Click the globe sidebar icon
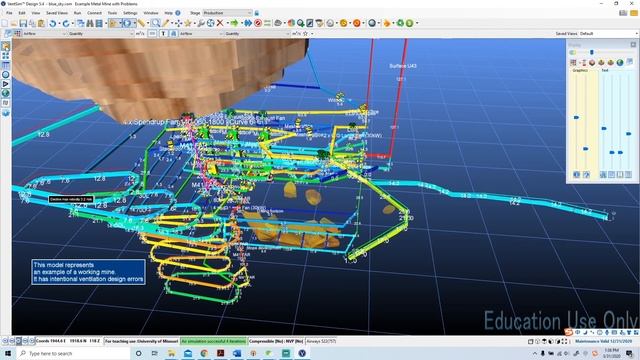The width and height of the screenshot is (640, 360). [6, 93]
